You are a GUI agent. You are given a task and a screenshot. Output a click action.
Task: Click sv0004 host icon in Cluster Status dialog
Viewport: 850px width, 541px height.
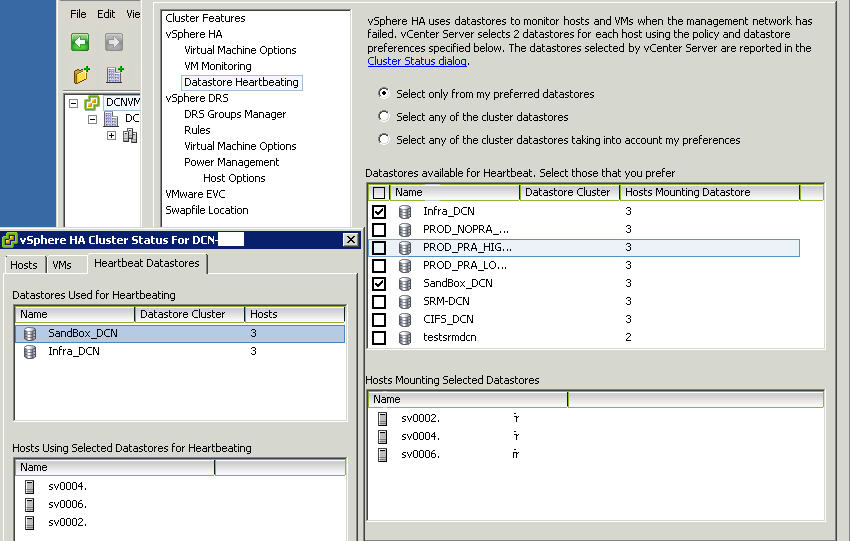(x=30, y=487)
